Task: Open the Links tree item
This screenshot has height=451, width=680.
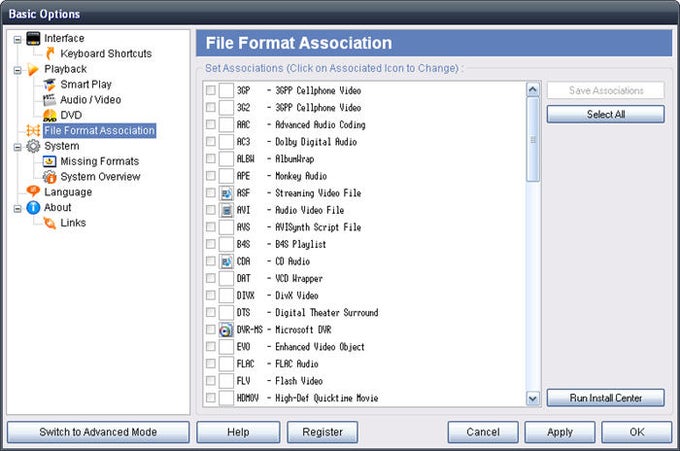Action: click(73, 223)
